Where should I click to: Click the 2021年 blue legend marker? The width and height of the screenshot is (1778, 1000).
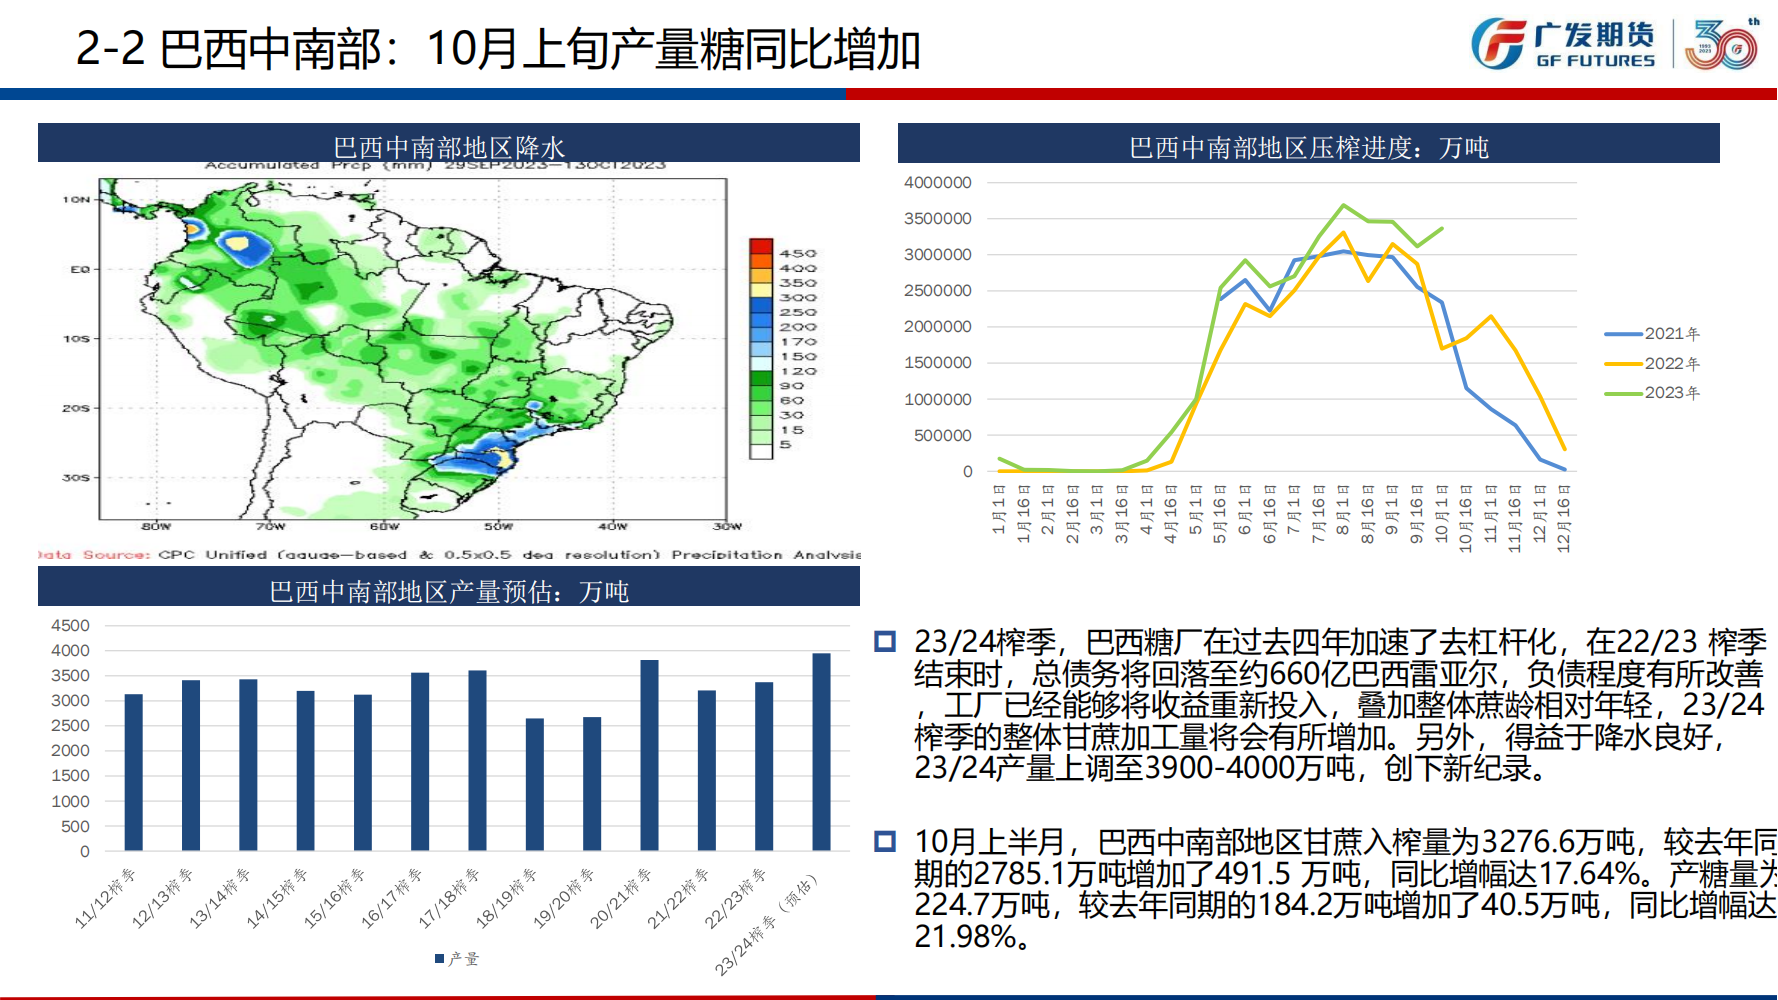(1623, 334)
